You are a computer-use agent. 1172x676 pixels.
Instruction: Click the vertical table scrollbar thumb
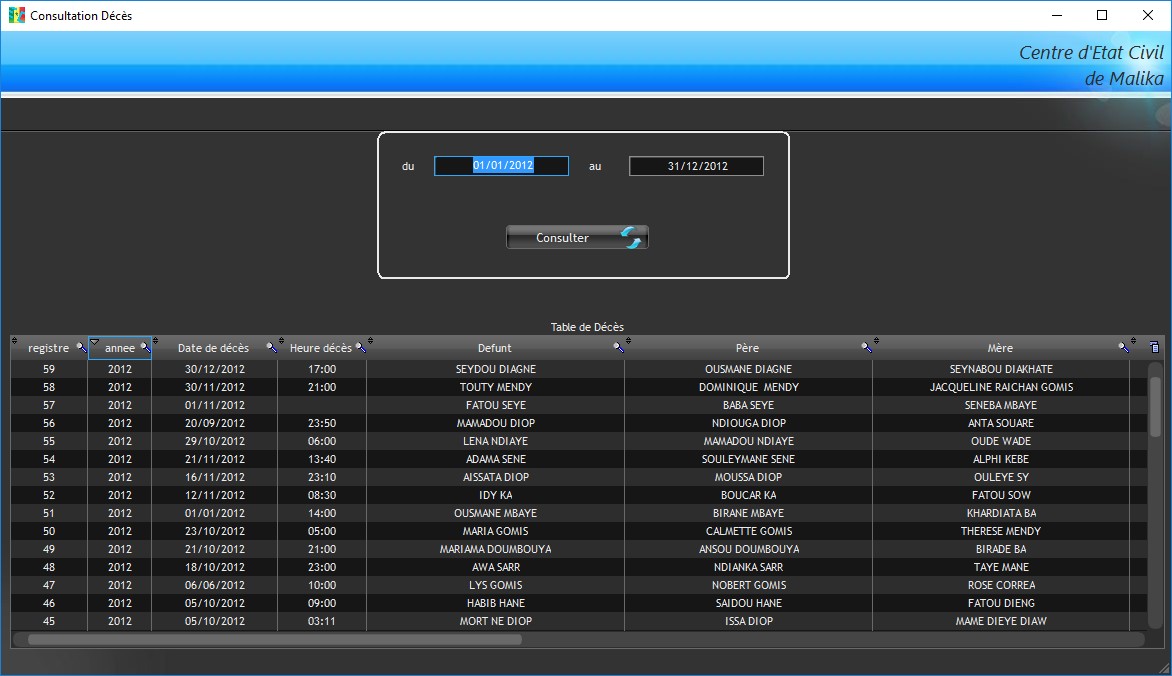[1155, 405]
